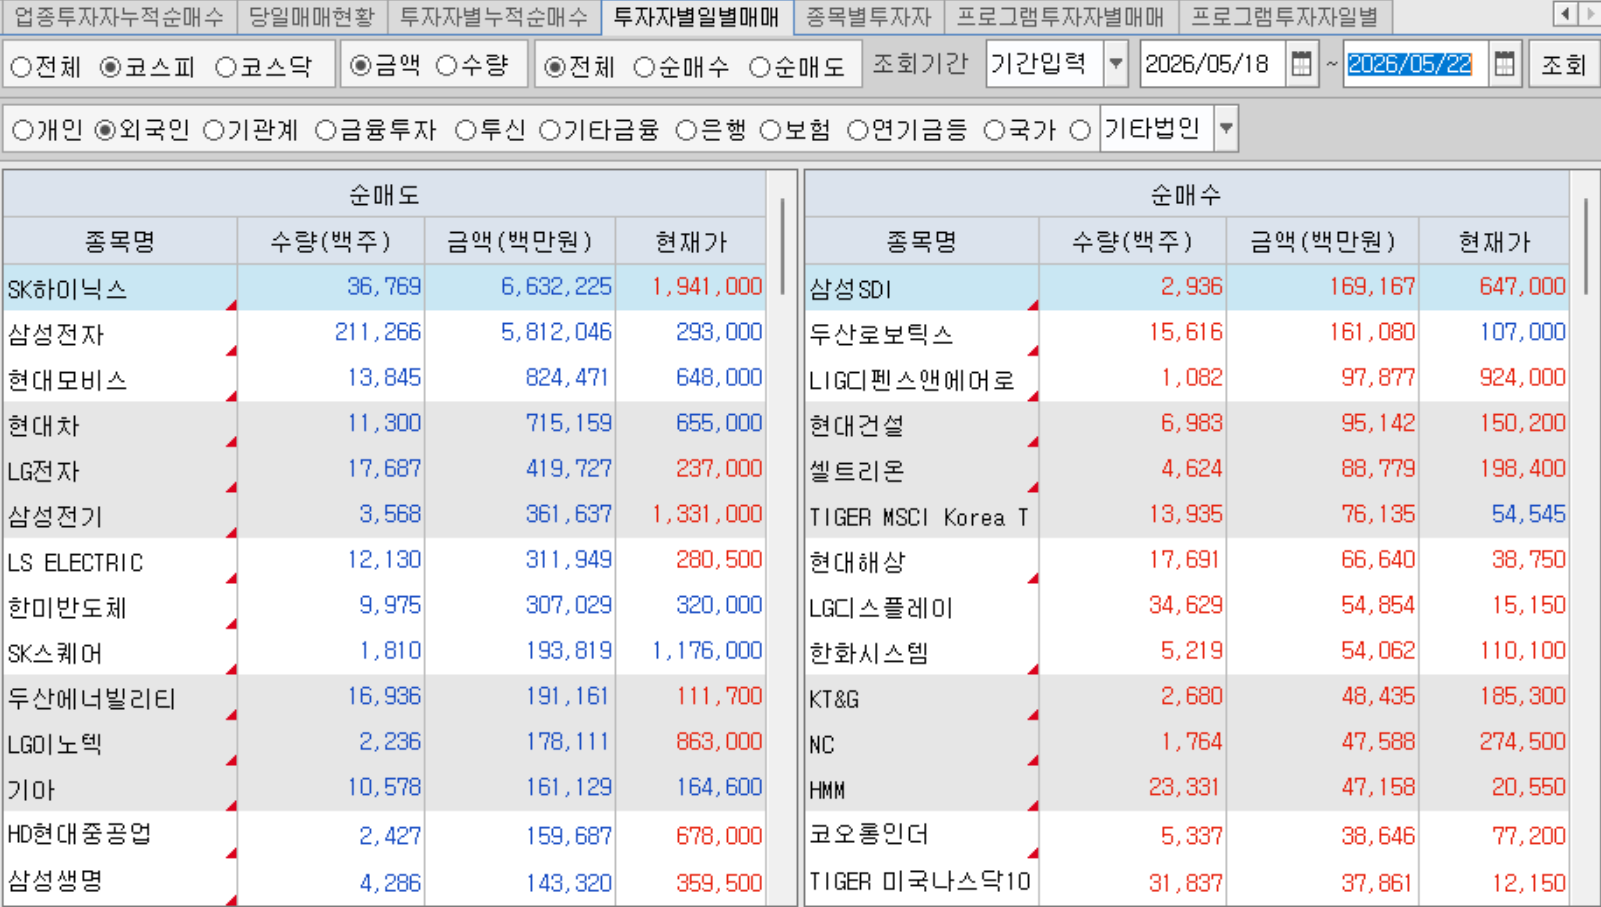Select 삼성SDI in the 순매수 table

1187,288
